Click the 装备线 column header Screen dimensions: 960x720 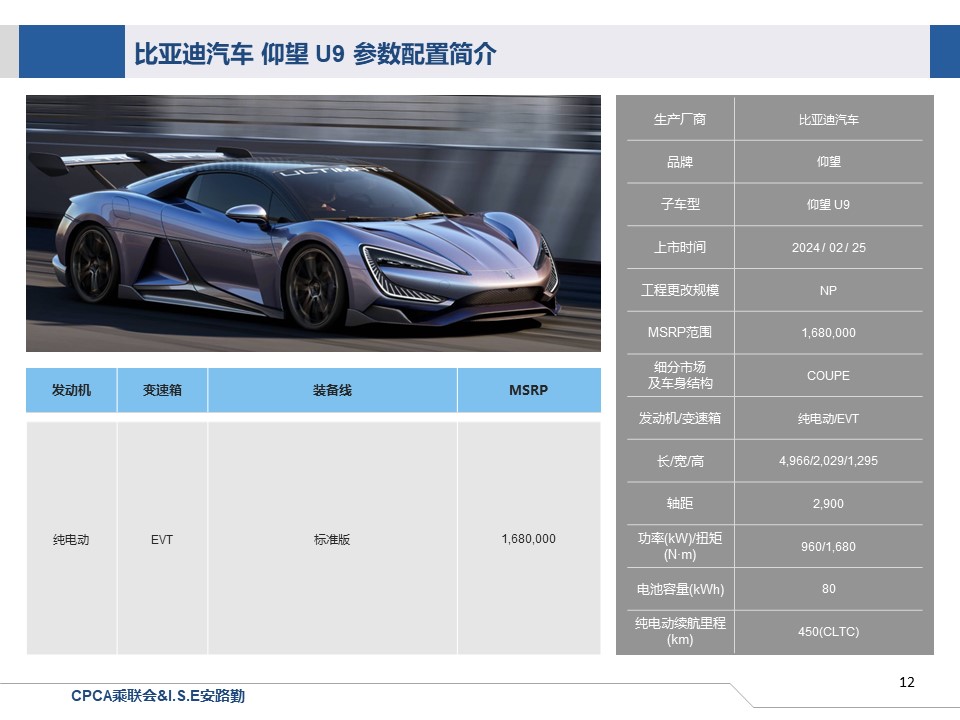point(332,390)
